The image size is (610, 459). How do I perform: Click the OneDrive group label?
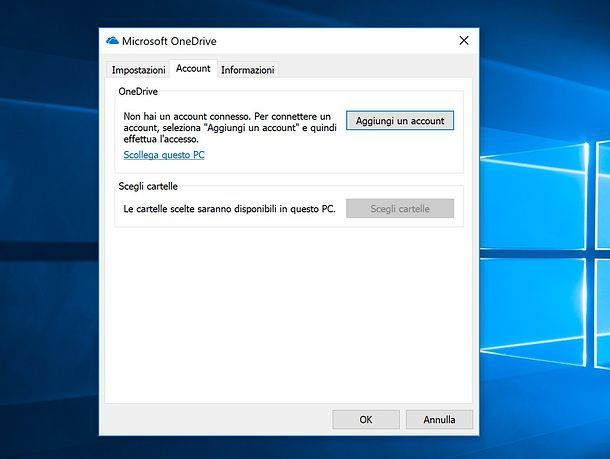[x=138, y=92]
